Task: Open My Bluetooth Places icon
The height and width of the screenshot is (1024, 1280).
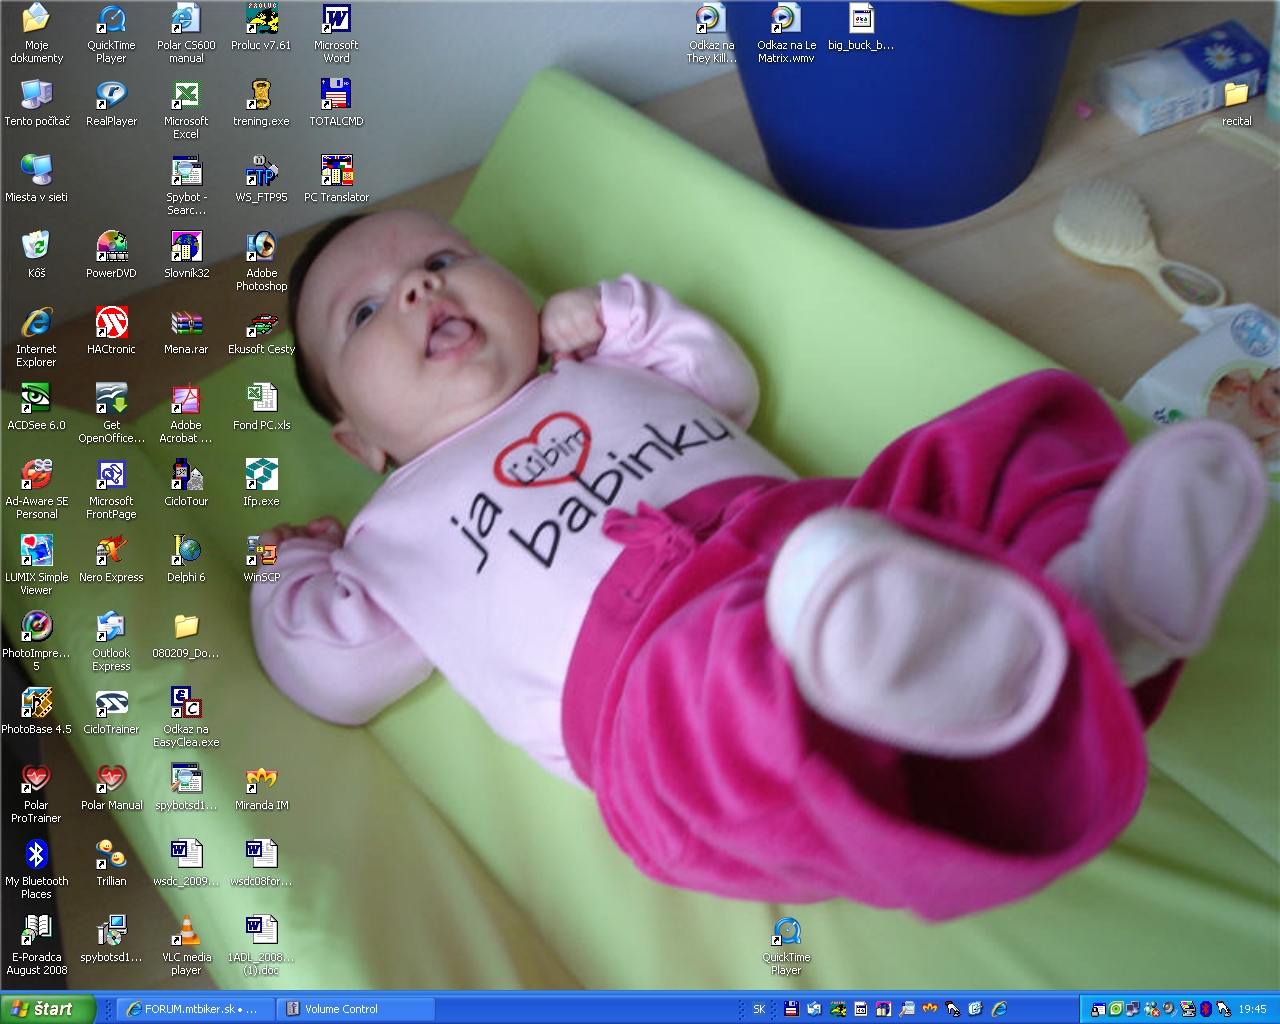Action: (36, 855)
